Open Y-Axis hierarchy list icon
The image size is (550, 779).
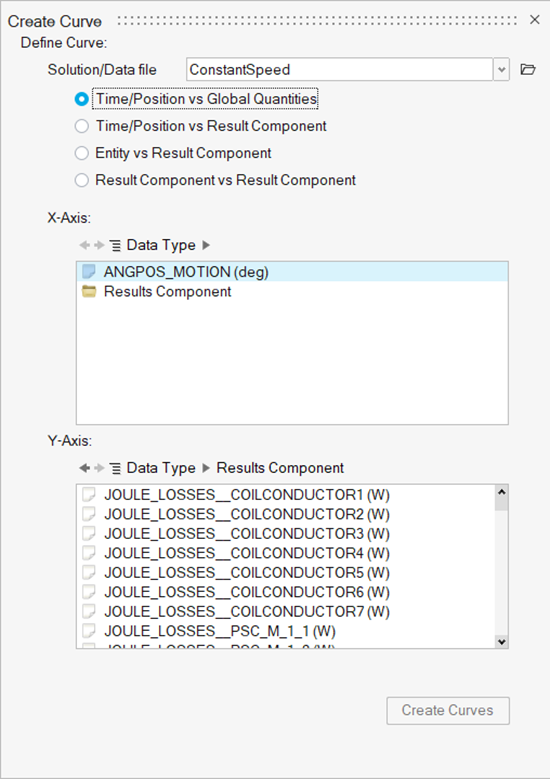[x=115, y=468]
